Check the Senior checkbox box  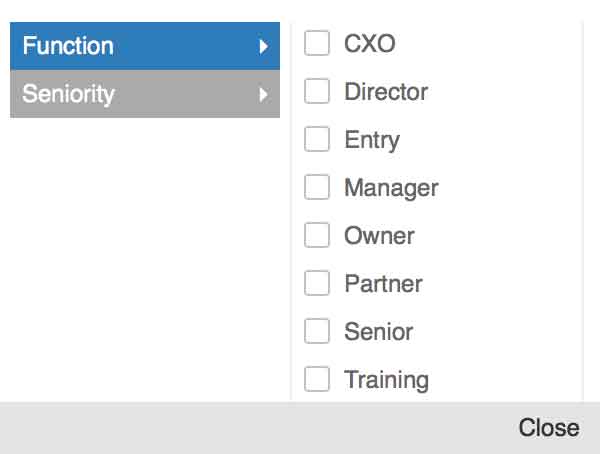click(x=317, y=332)
